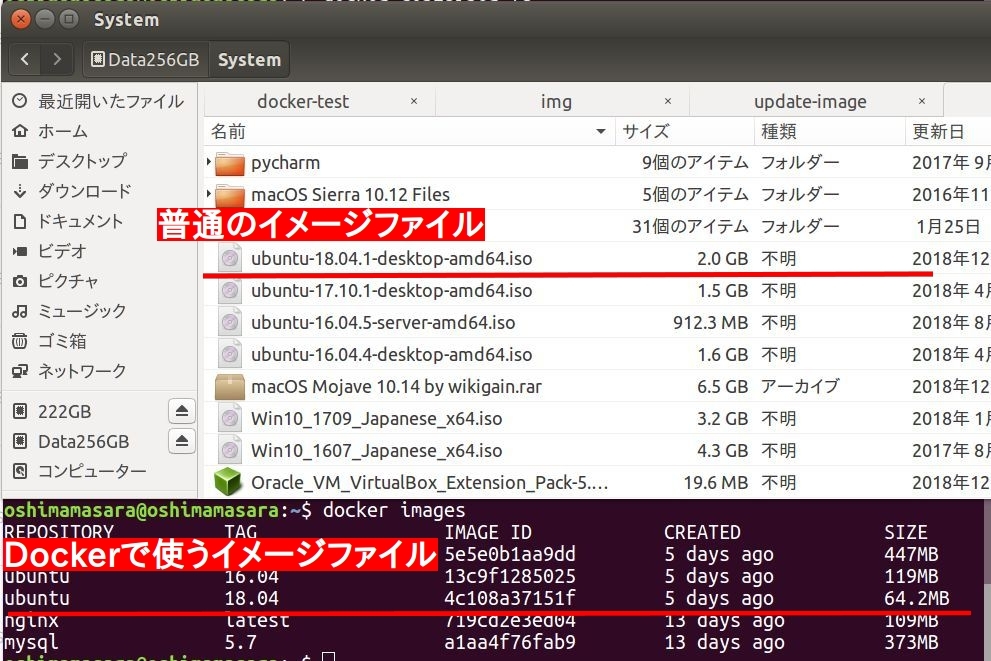Screen dimensions: 991x661
Task: Eject the 222GB drive
Action: (x=181, y=411)
